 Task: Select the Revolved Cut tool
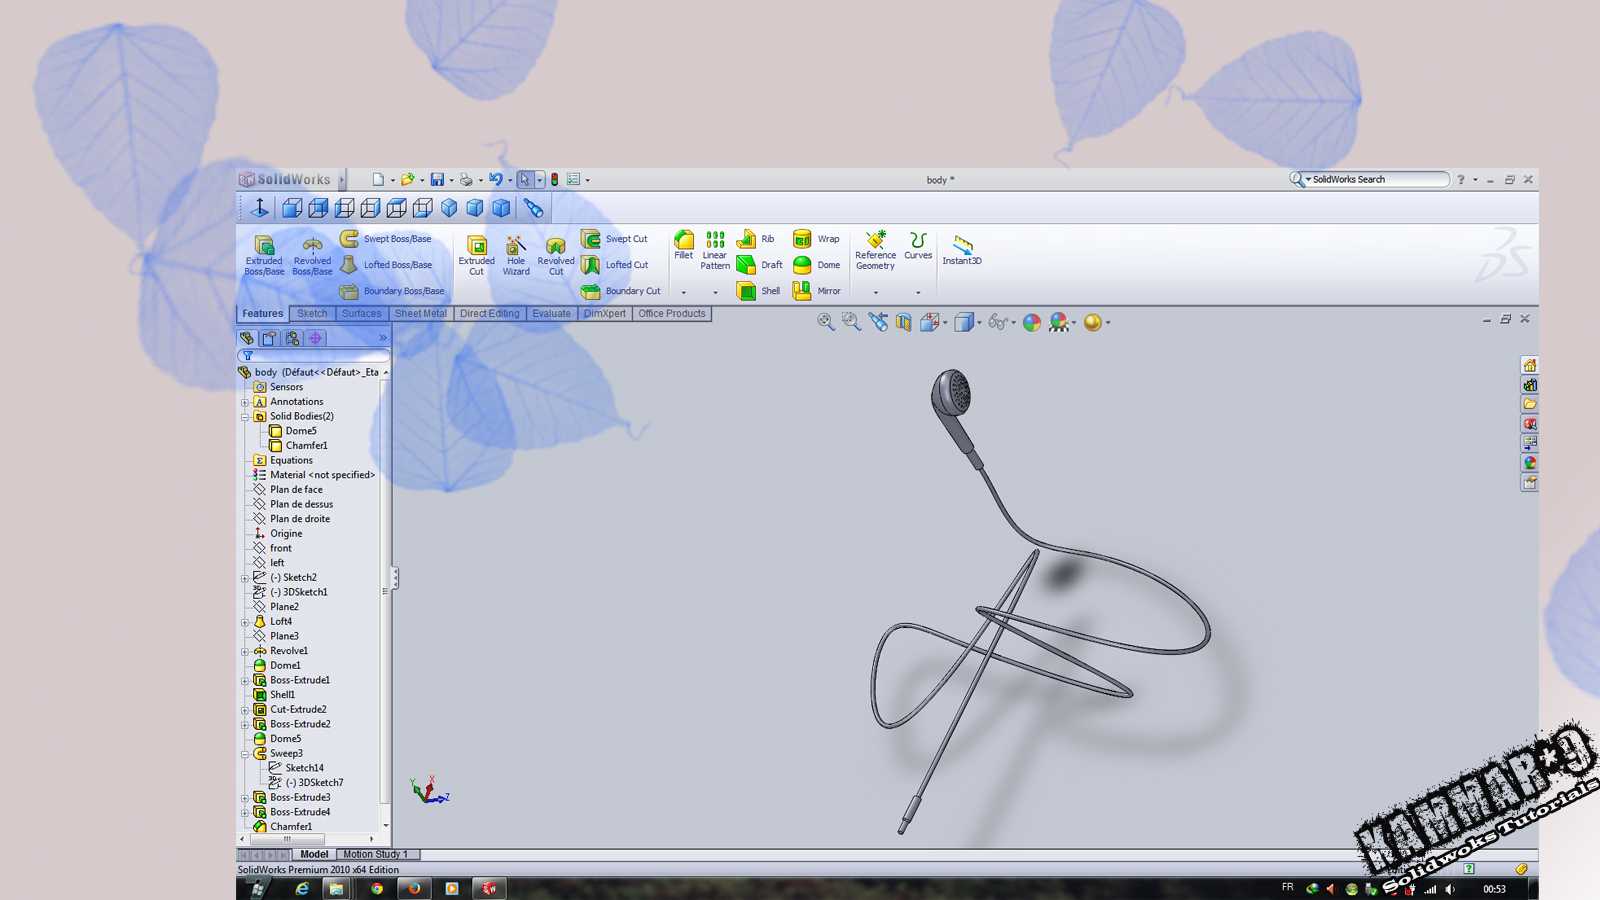pos(556,255)
